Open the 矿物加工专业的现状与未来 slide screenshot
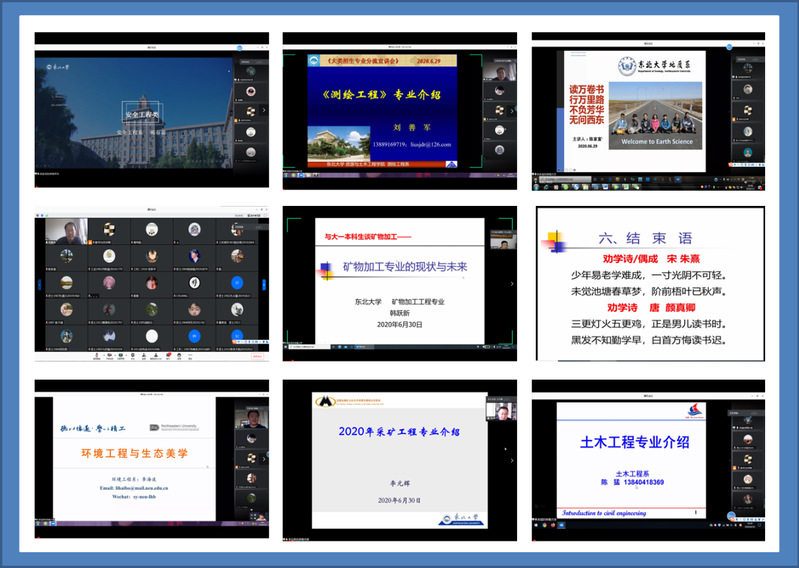 400,284
